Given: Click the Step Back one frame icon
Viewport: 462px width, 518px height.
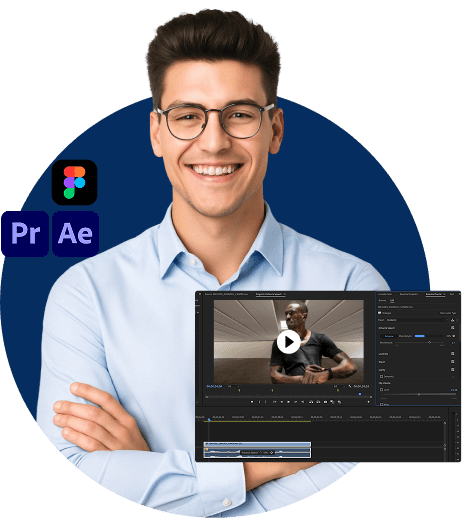Looking at the screenshot, I should coord(282,402).
